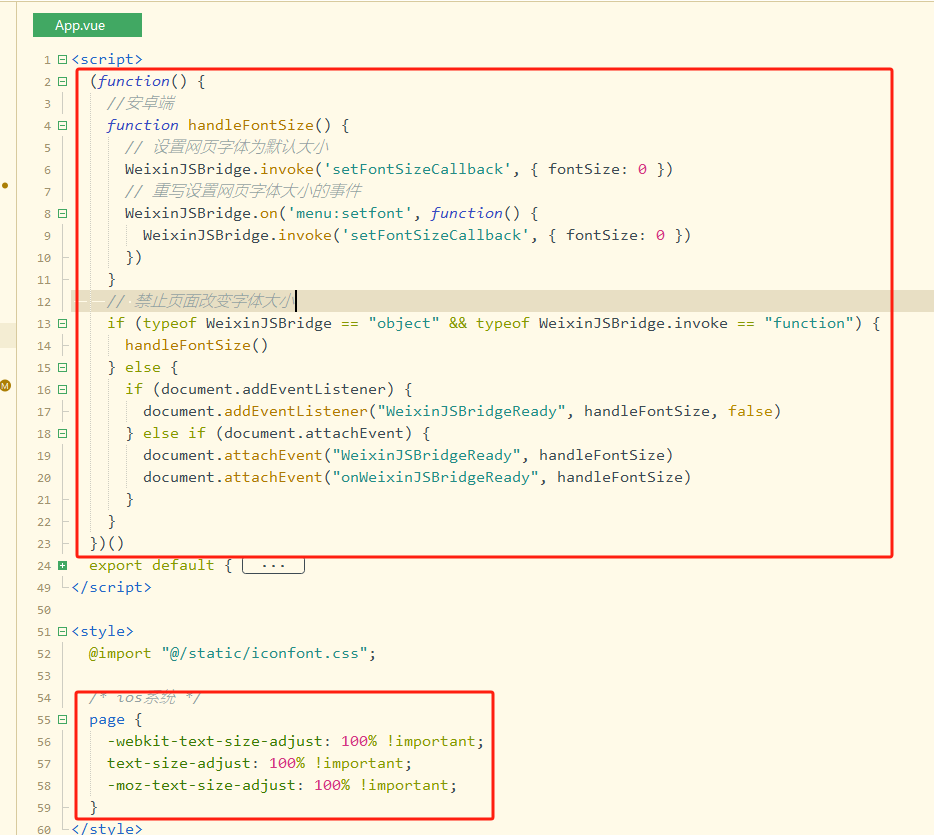The width and height of the screenshot is (934, 835).
Task: Click the @import "@/static/iconfont.css" line
Action: point(232,654)
